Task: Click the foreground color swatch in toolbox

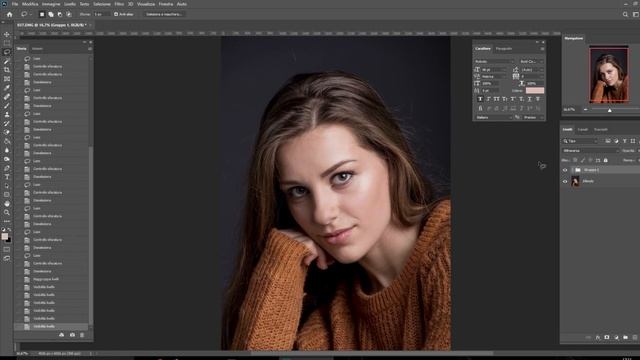Action: coord(4,236)
